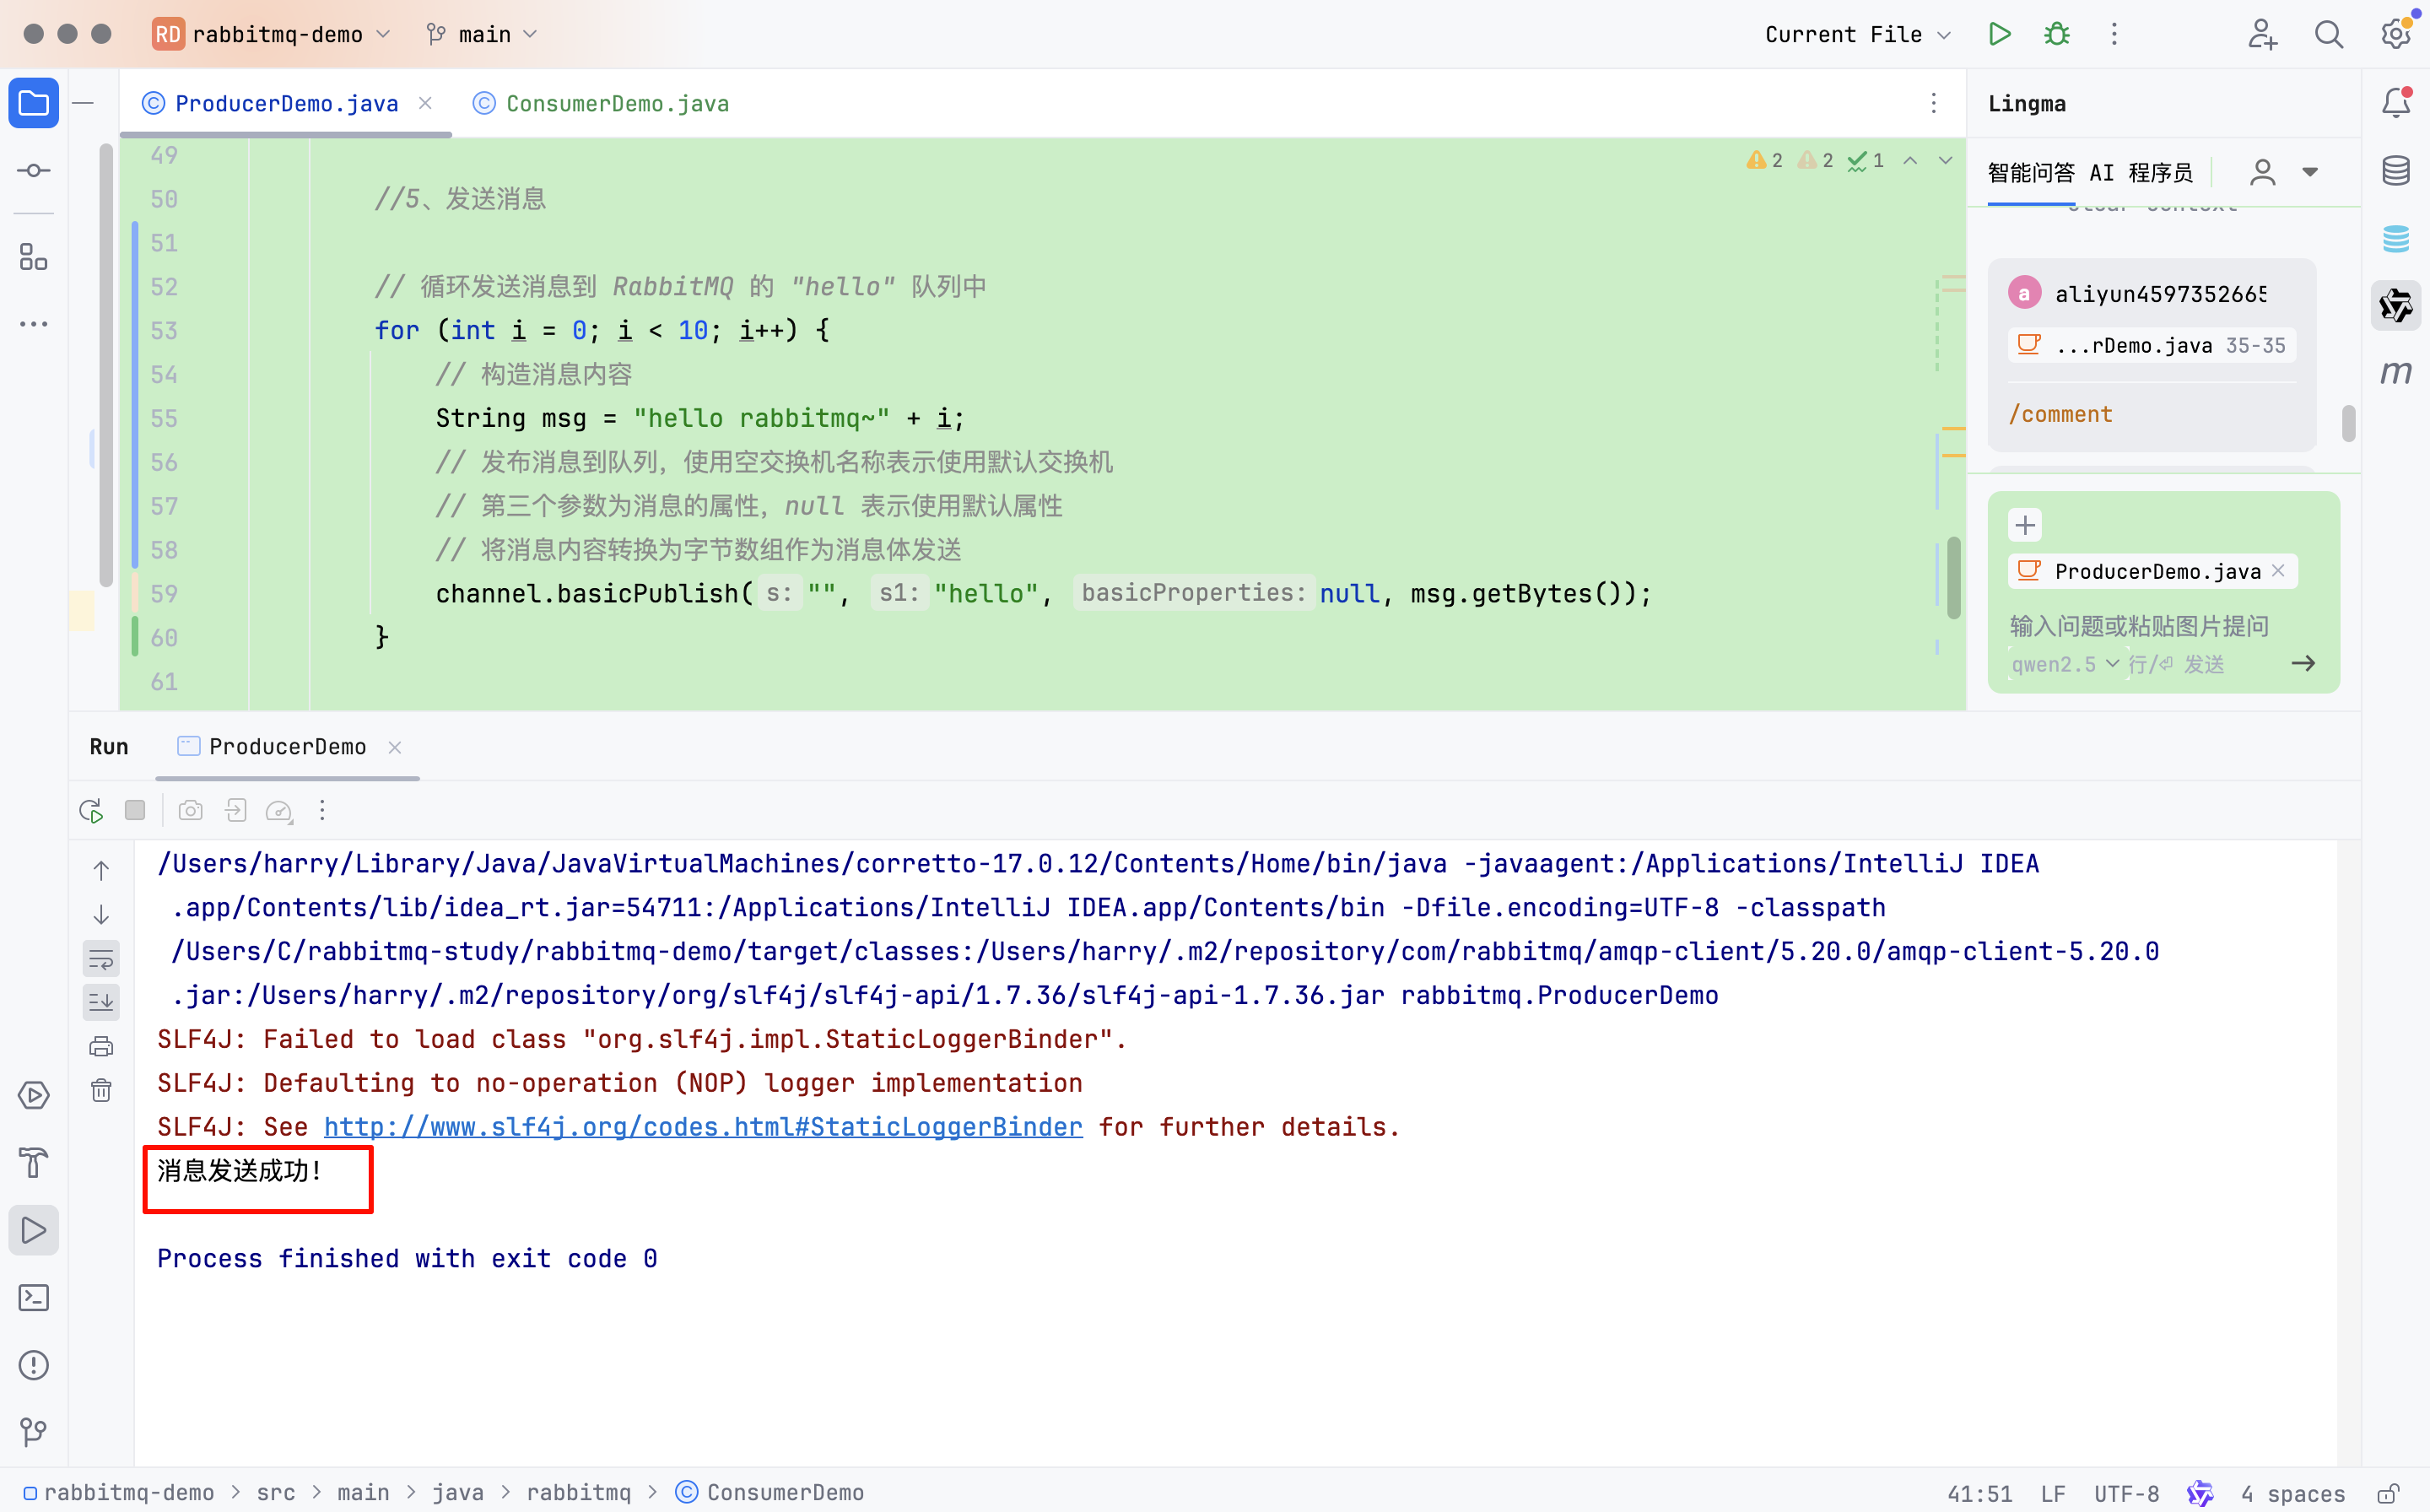
Task: Toggle scroll to end in console
Action: pos(101,1002)
